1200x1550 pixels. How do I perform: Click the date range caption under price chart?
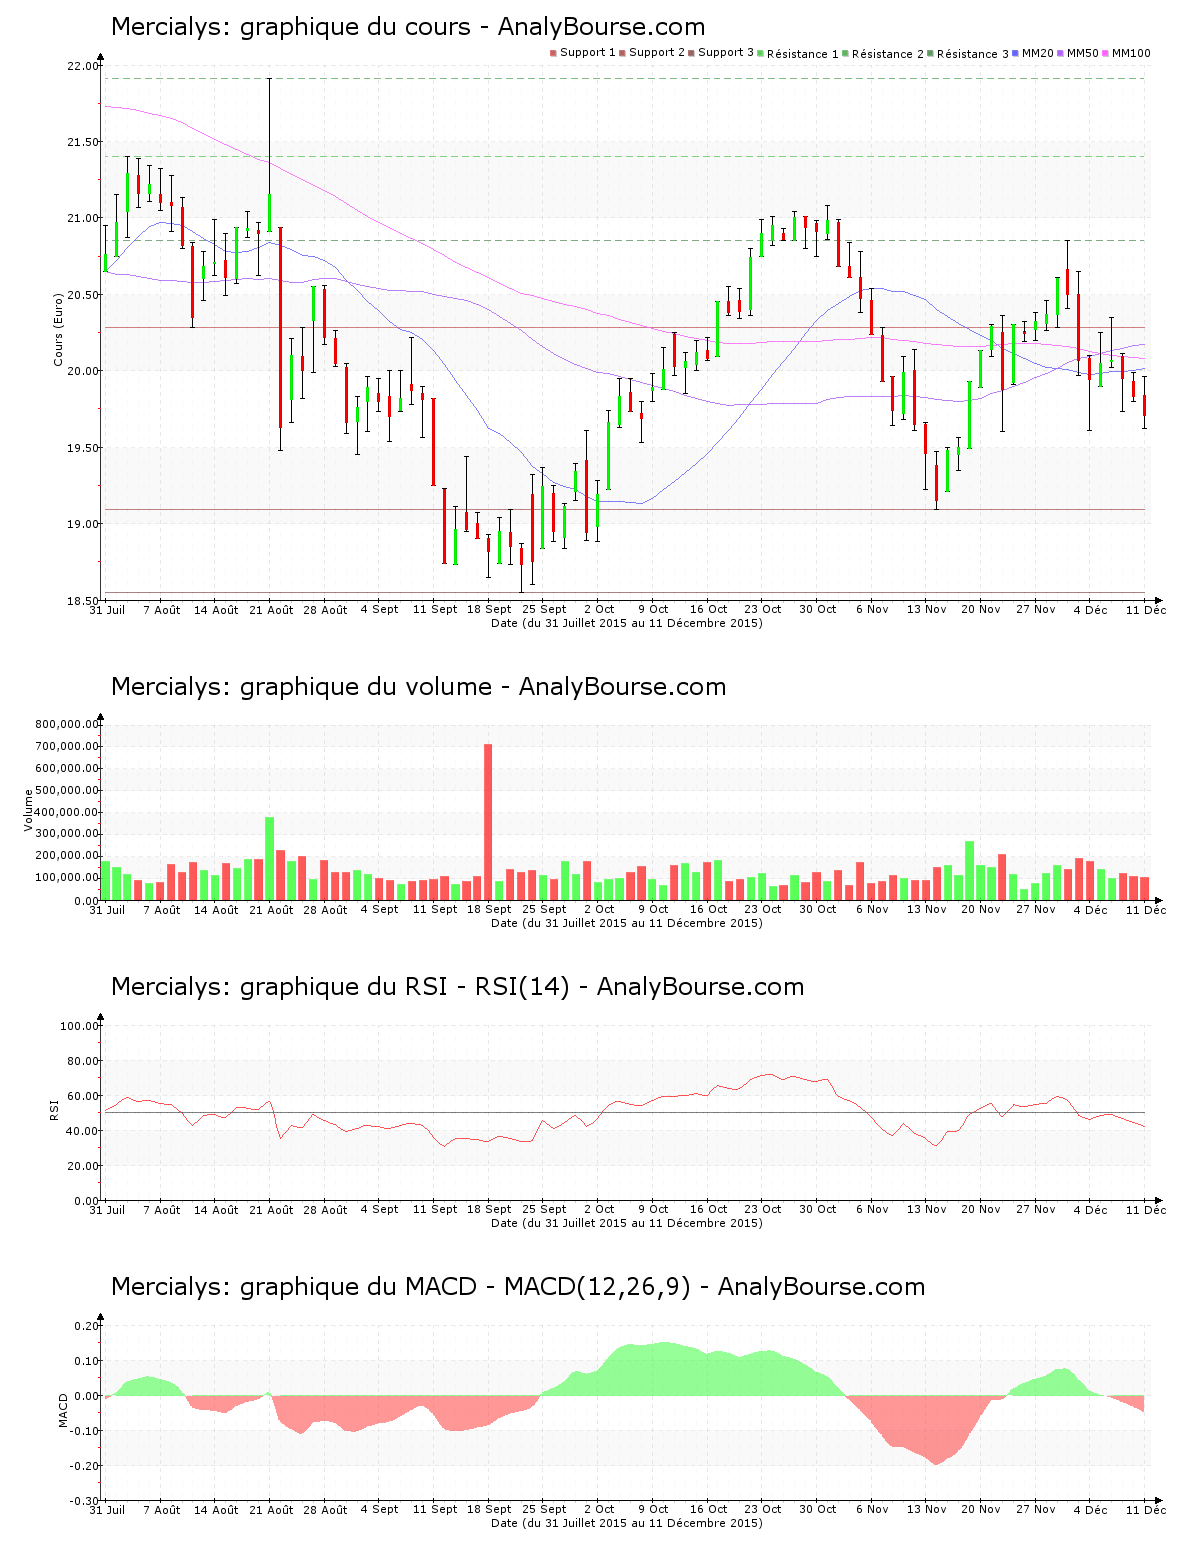pos(627,623)
